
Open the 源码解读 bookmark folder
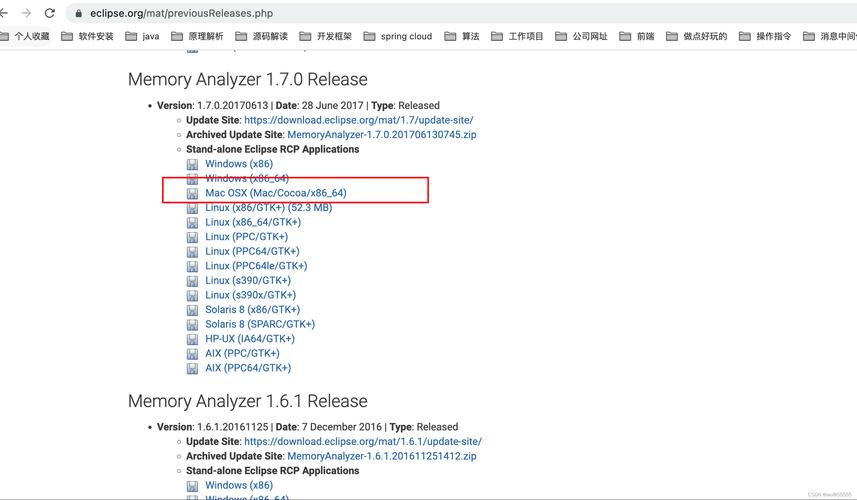(261, 36)
